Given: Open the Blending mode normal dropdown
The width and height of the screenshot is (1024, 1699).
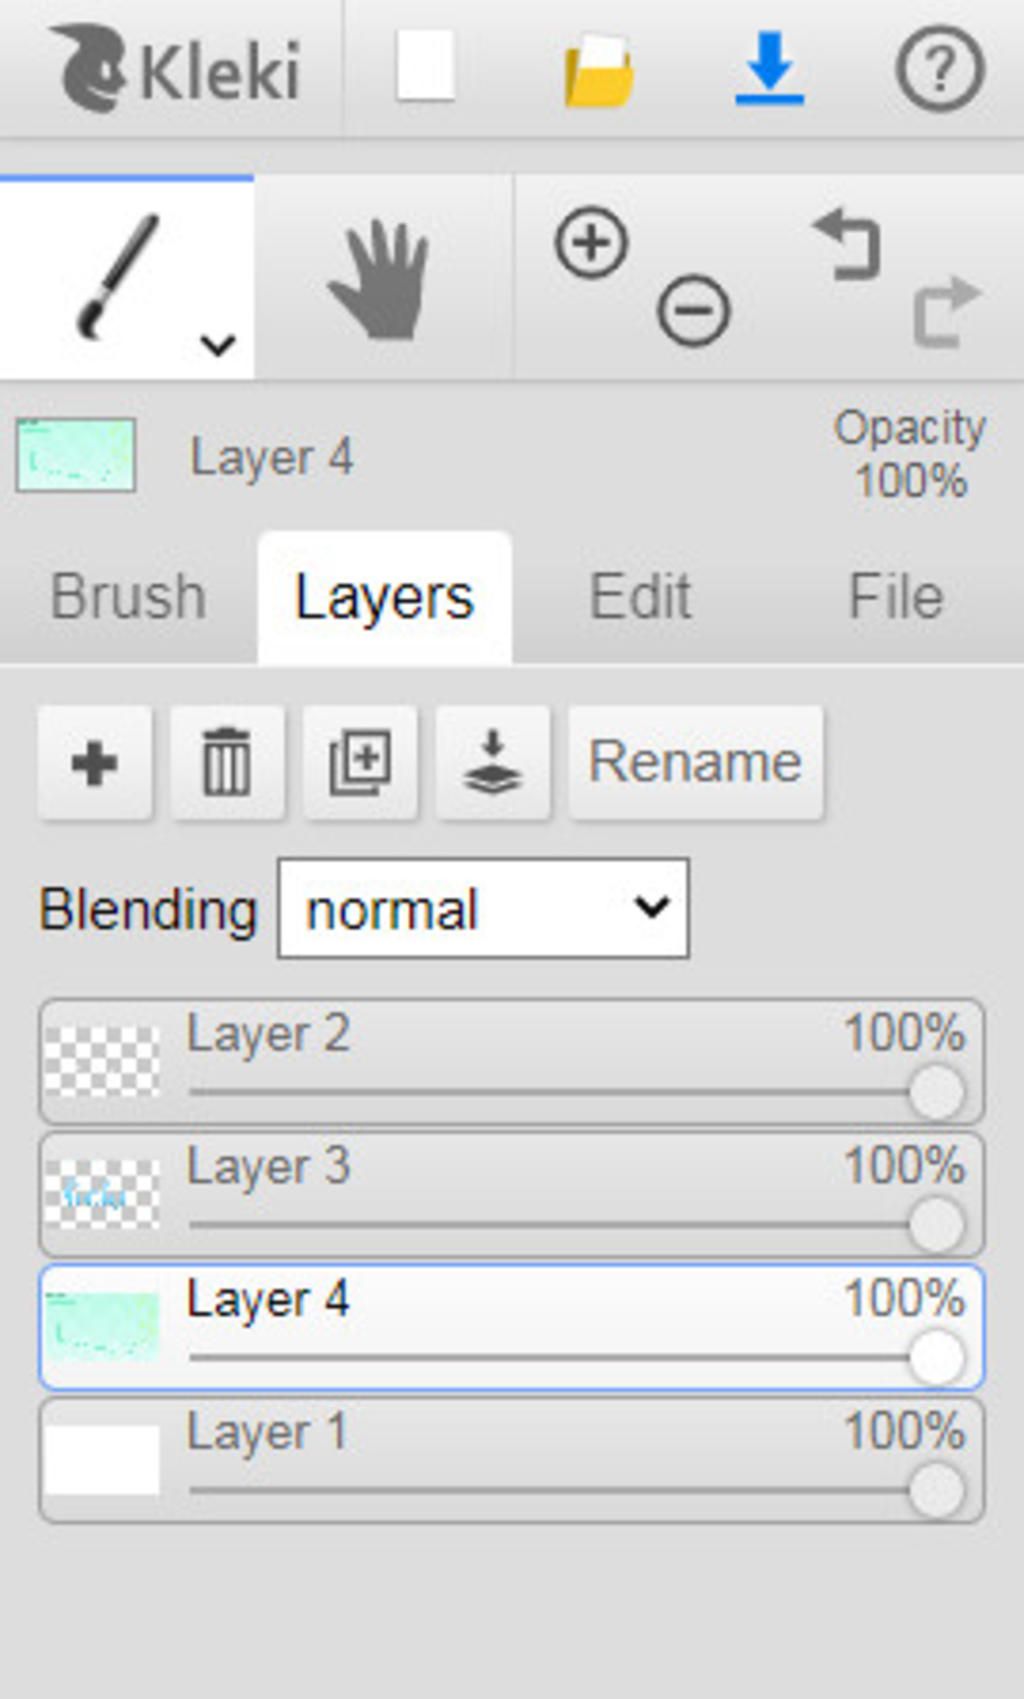Looking at the screenshot, I should (x=483, y=908).
